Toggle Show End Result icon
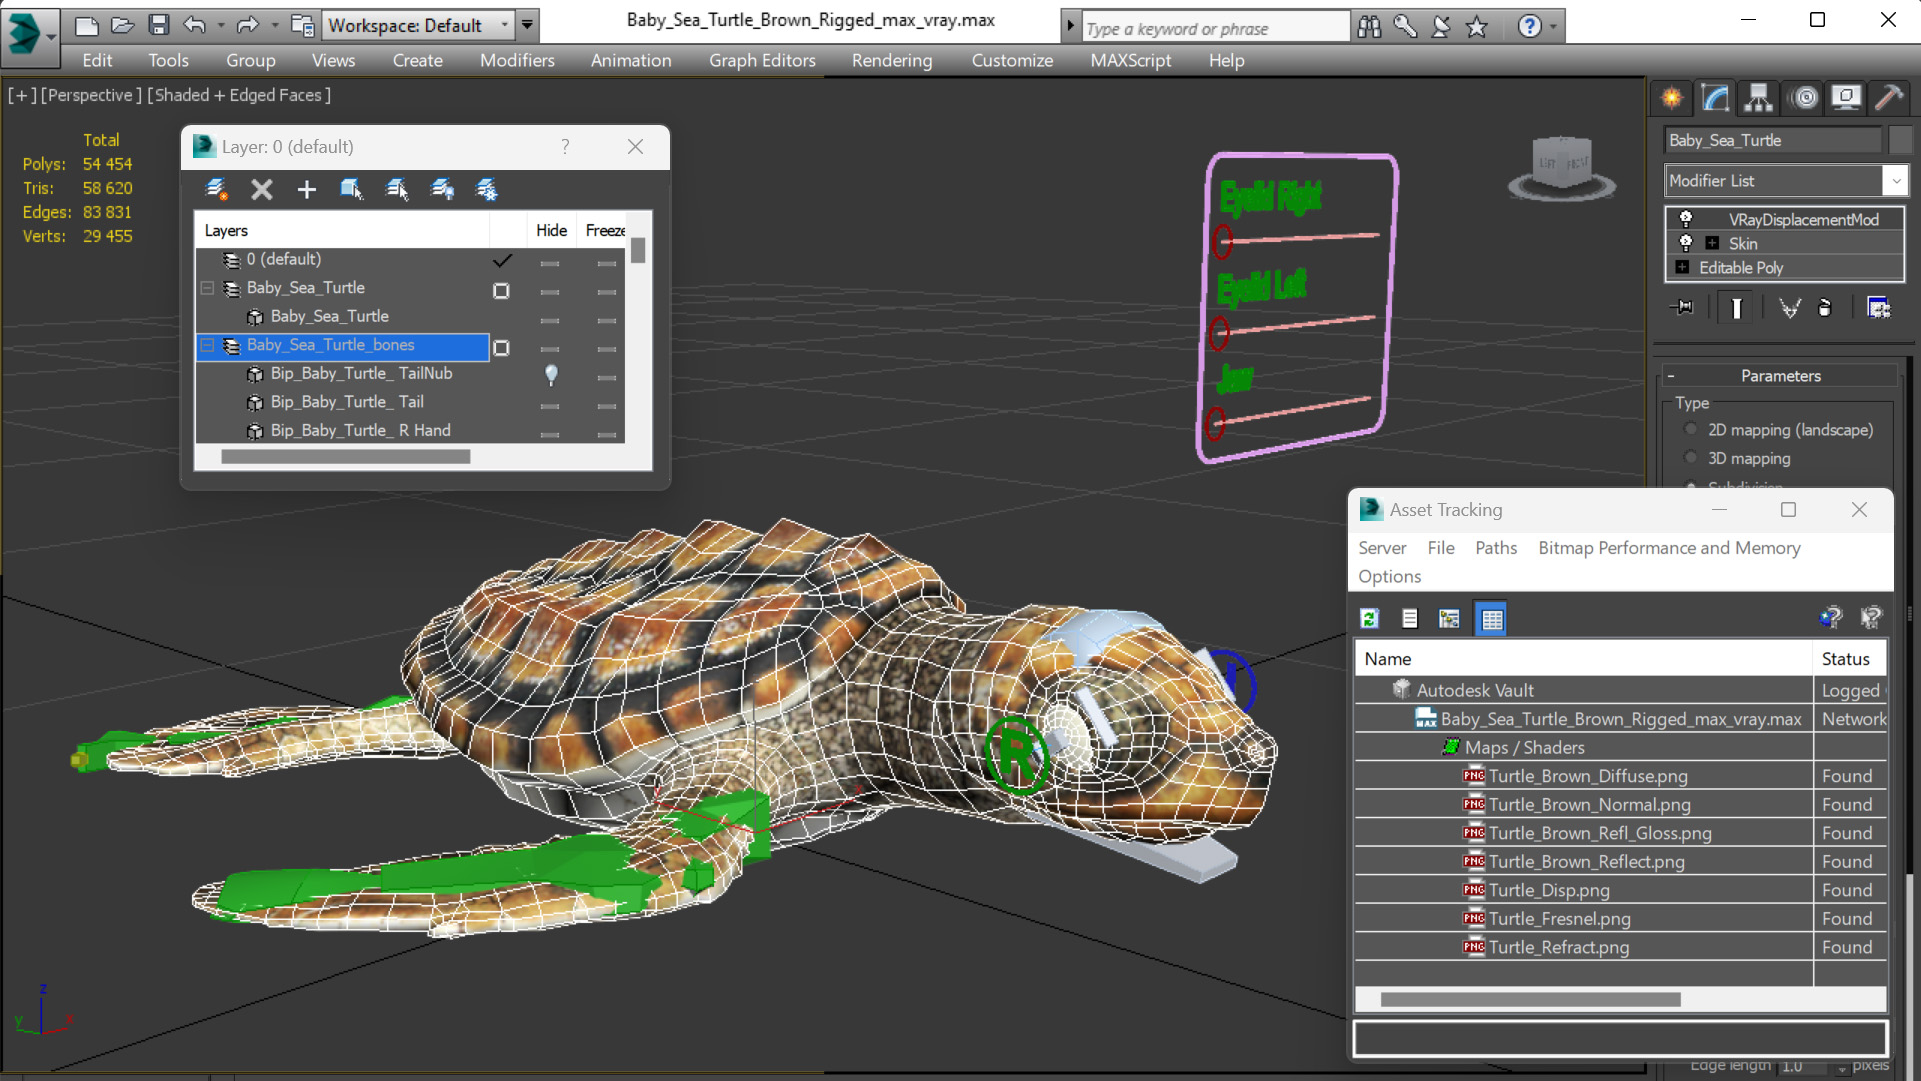 [1736, 308]
